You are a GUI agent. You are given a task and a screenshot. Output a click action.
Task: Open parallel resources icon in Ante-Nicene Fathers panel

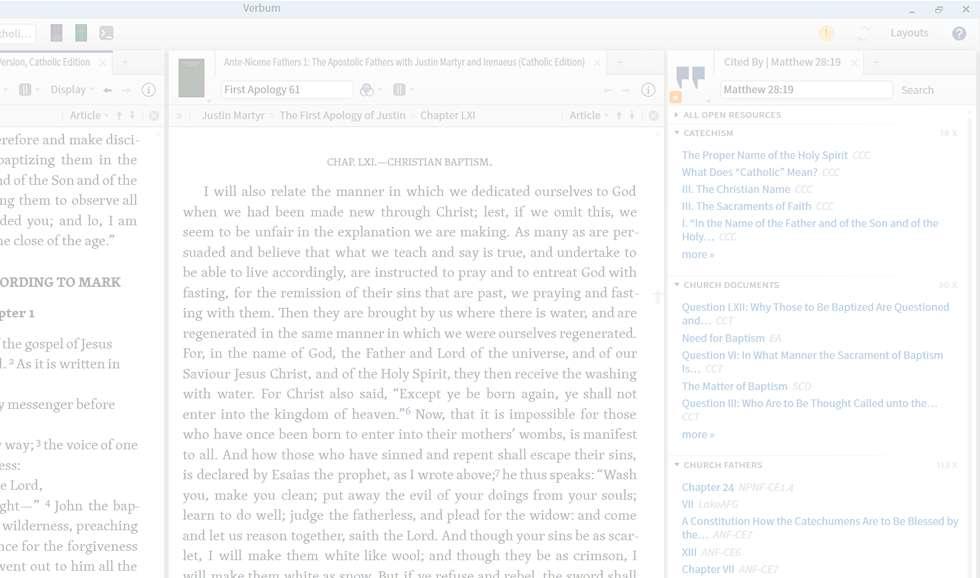[399, 90]
